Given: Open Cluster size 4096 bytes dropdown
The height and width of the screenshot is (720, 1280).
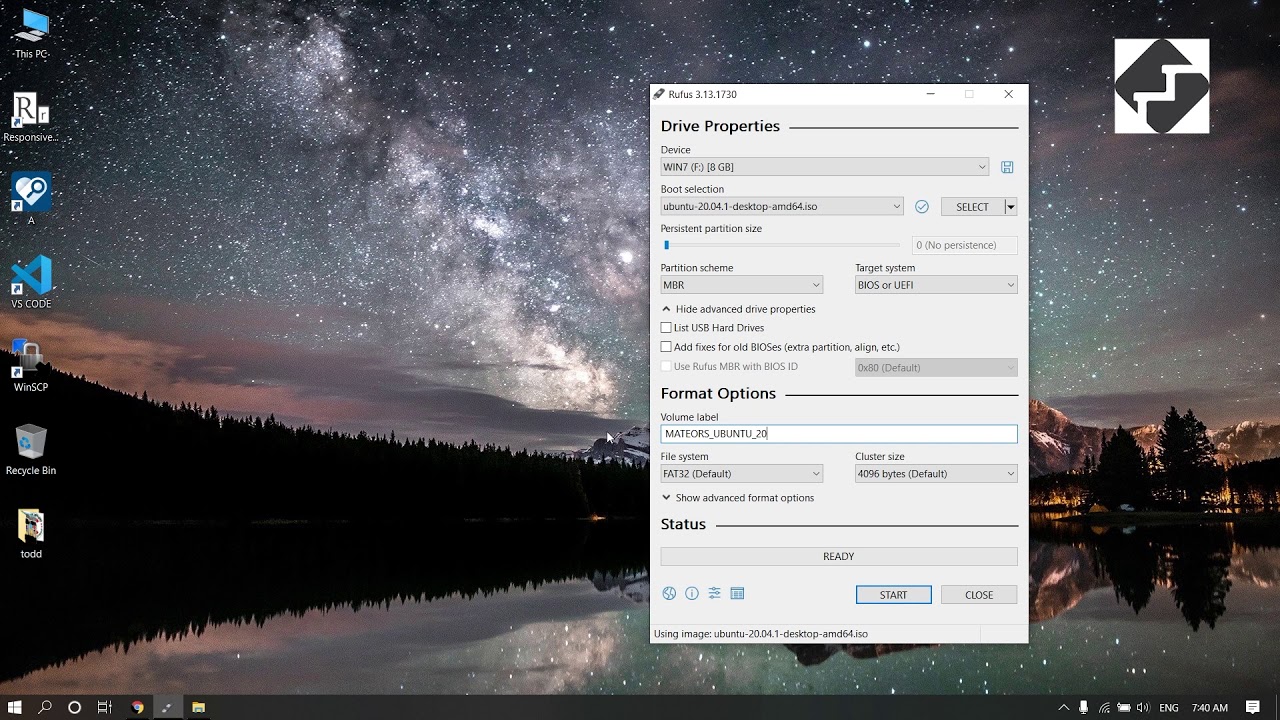Looking at the screenshot, I should [936, 474].
